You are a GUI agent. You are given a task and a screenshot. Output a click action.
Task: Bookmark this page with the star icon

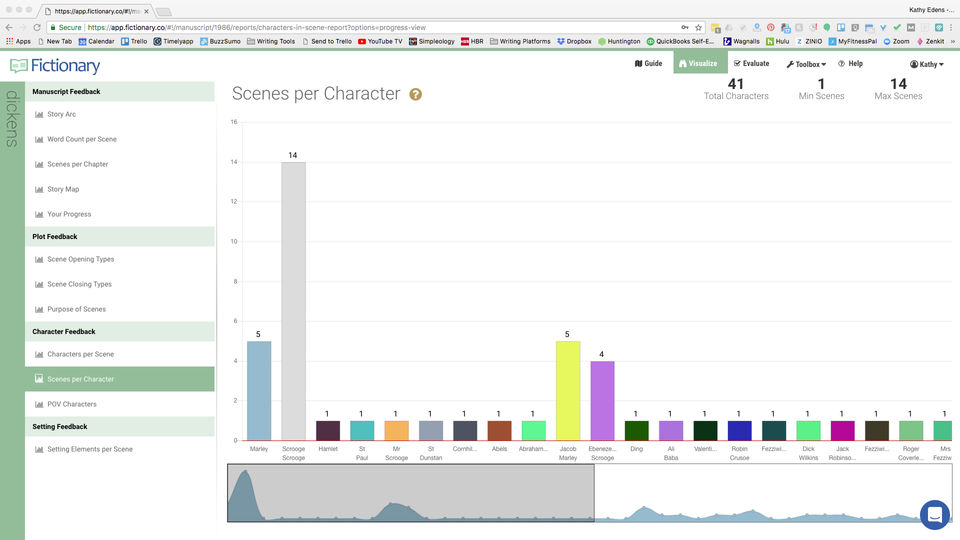(699, 28)
